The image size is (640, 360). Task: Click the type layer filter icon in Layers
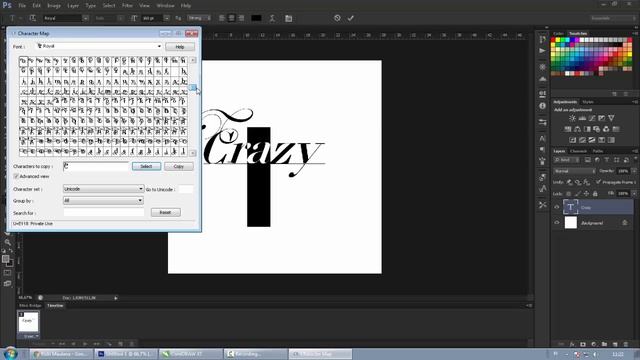click(x=607, y=160)
